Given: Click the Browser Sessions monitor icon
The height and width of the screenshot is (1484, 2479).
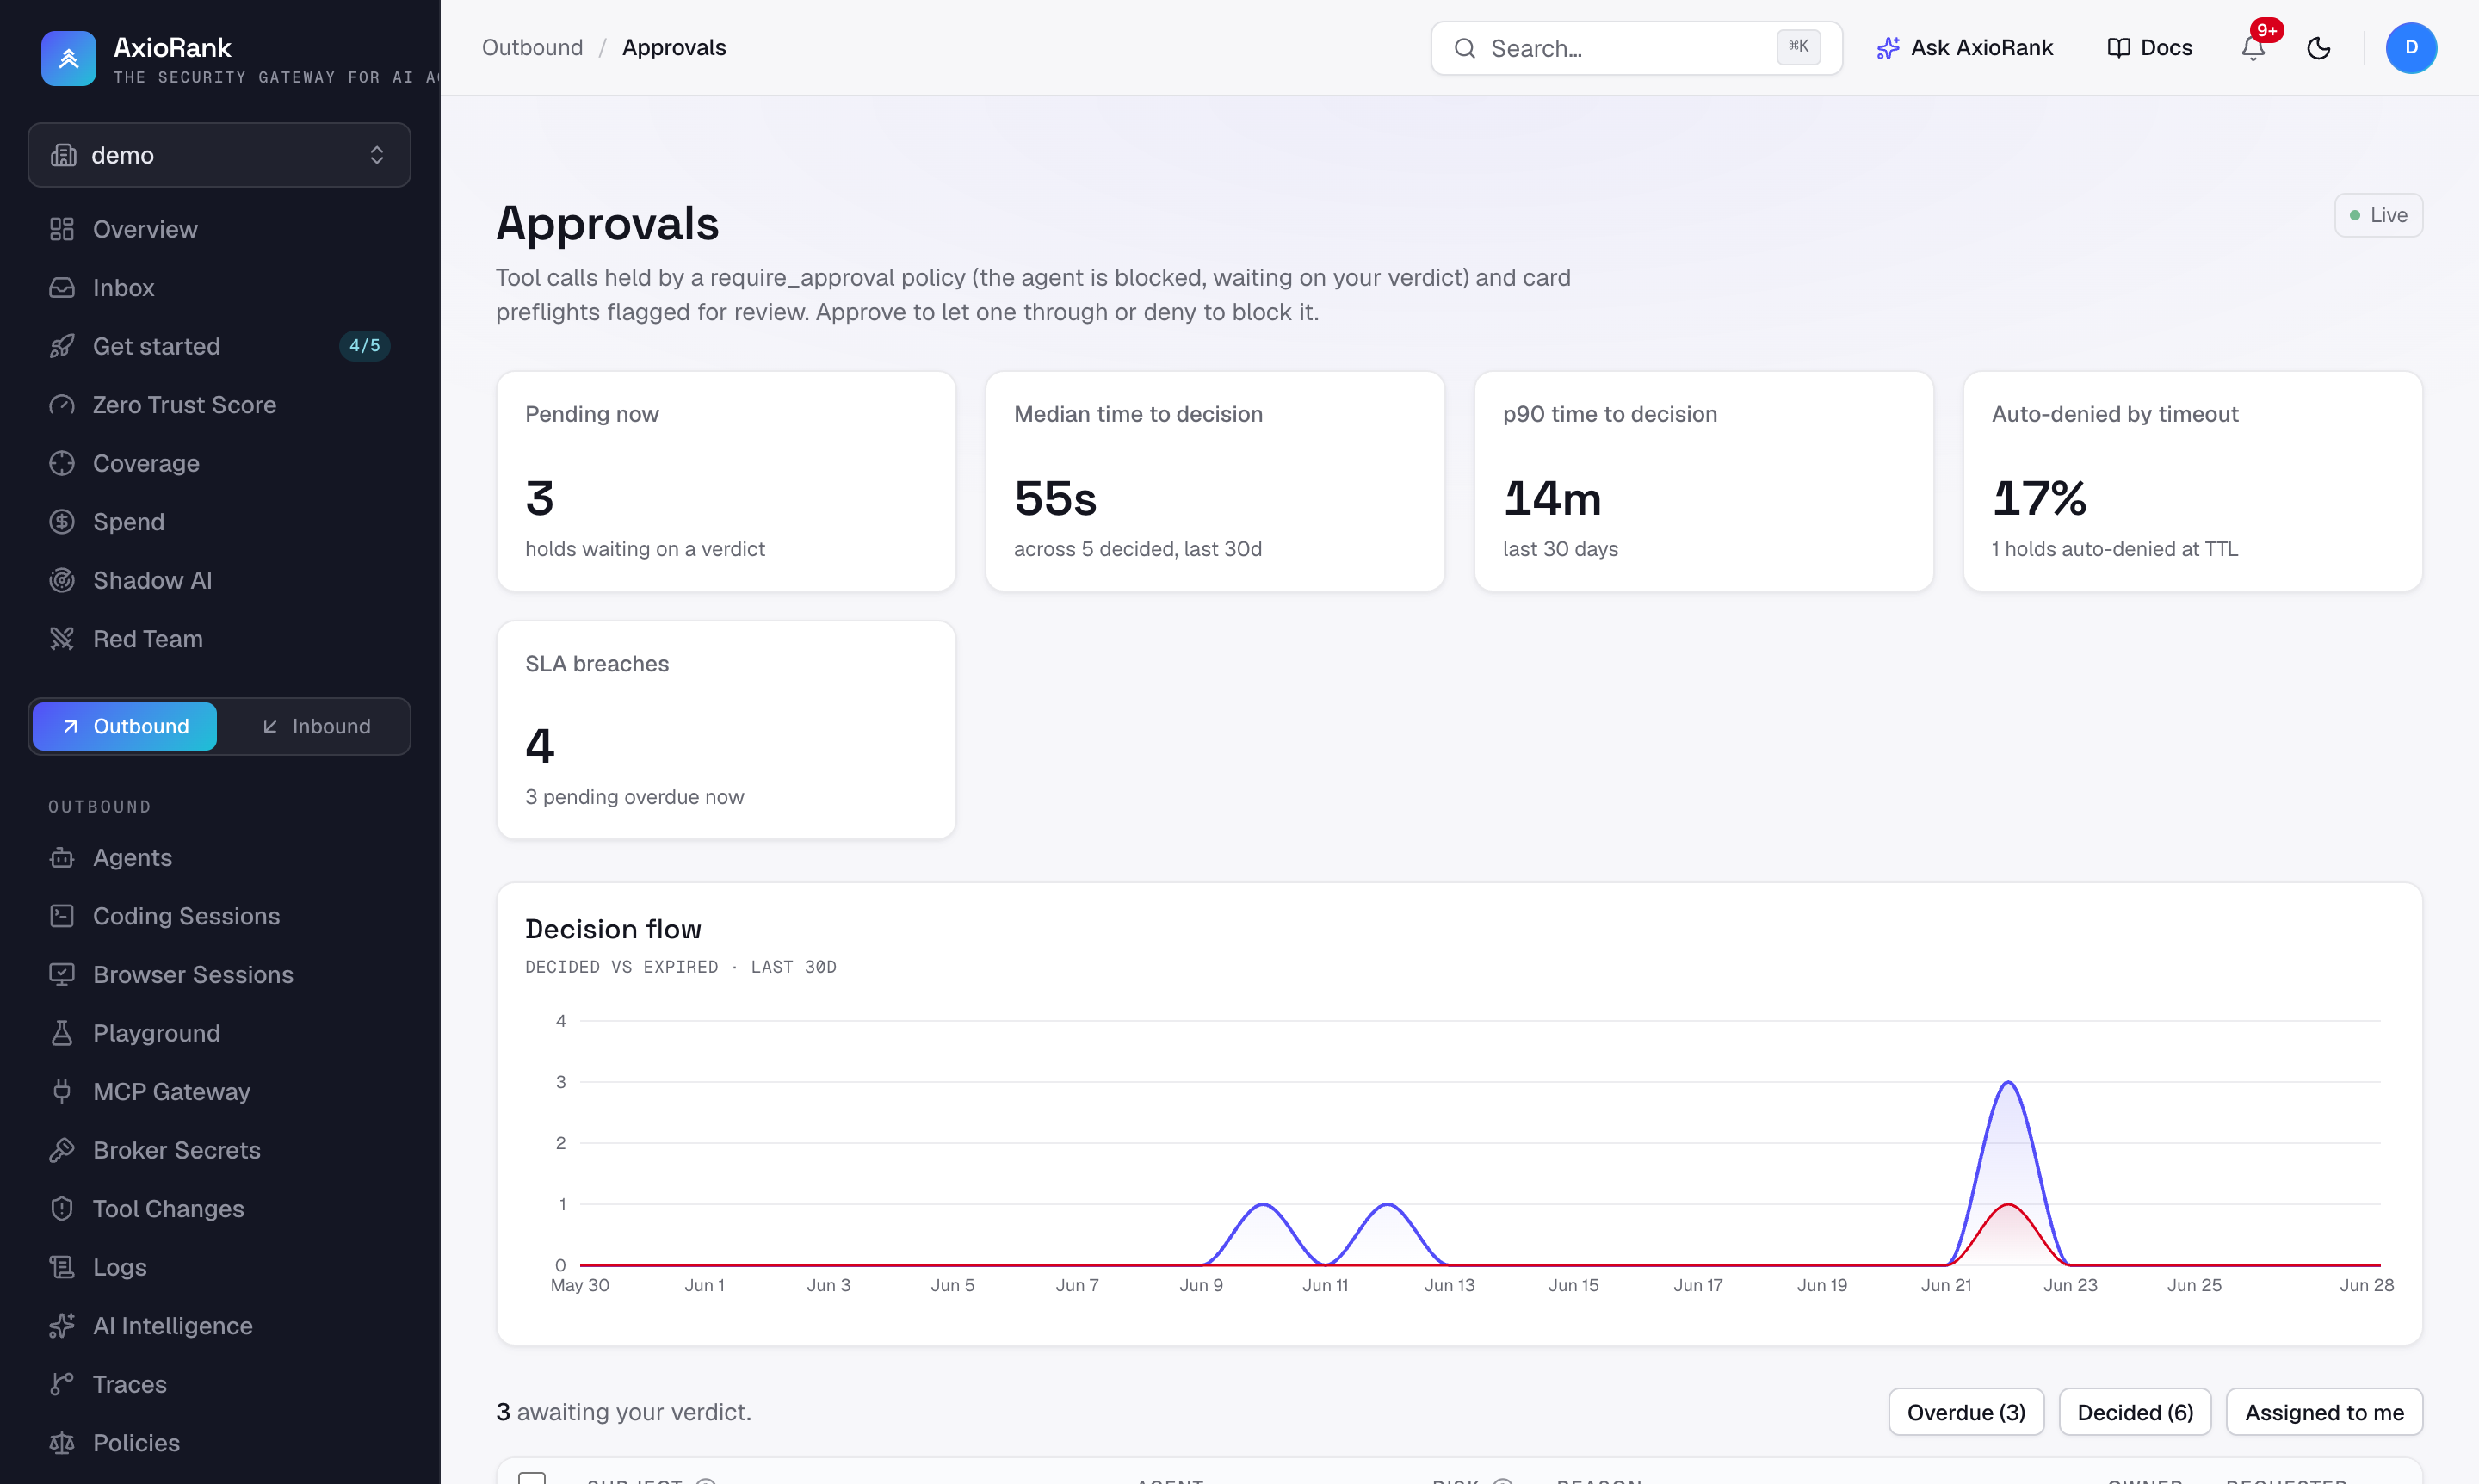Looking at the screenshot, I should click(x=62, y=975).
